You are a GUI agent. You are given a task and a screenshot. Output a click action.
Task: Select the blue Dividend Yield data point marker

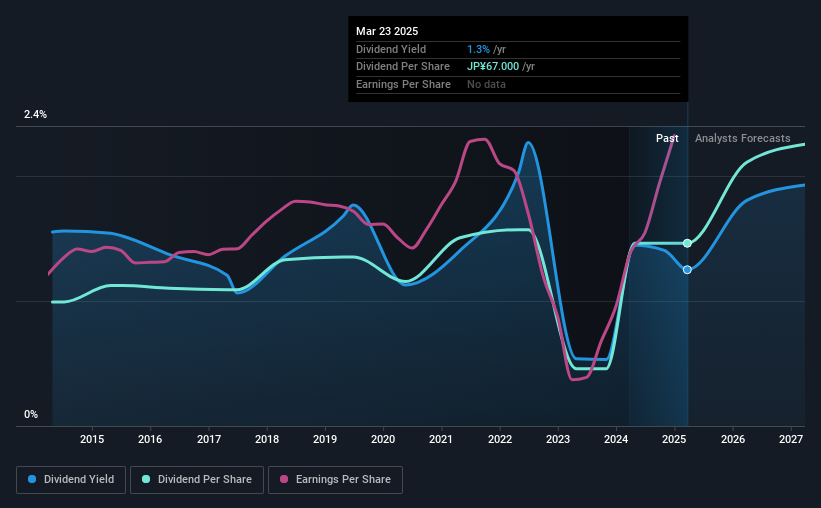[x=687, y=270]
